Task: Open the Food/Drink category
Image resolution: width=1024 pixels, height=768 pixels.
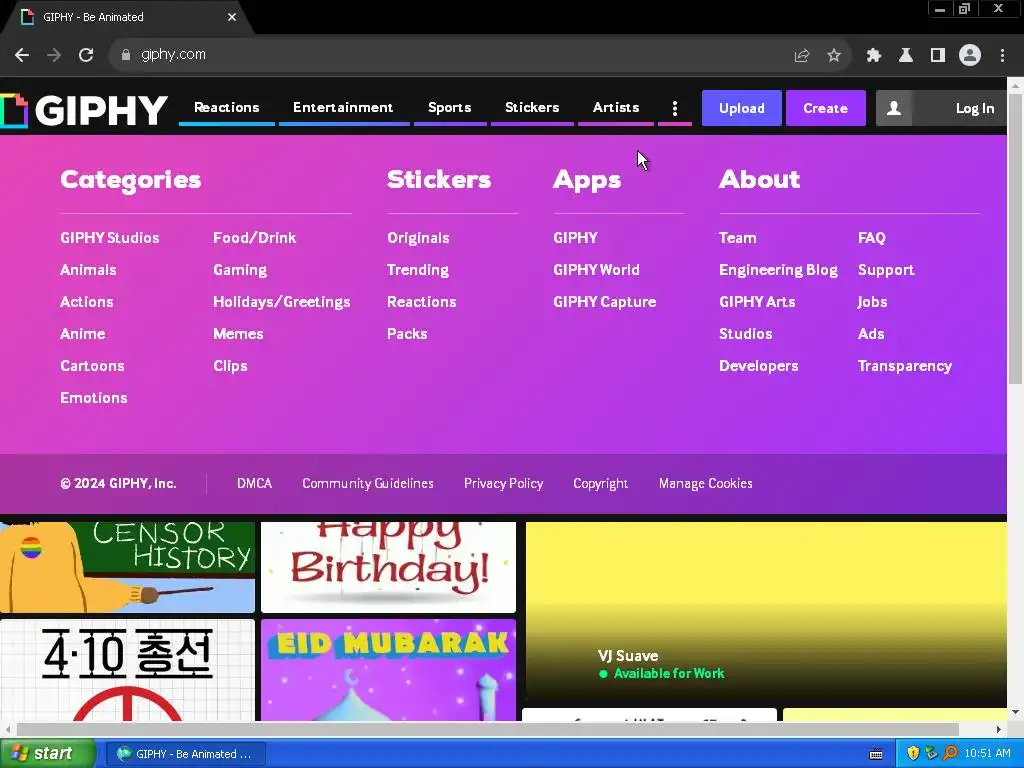Action: (255, 238)
